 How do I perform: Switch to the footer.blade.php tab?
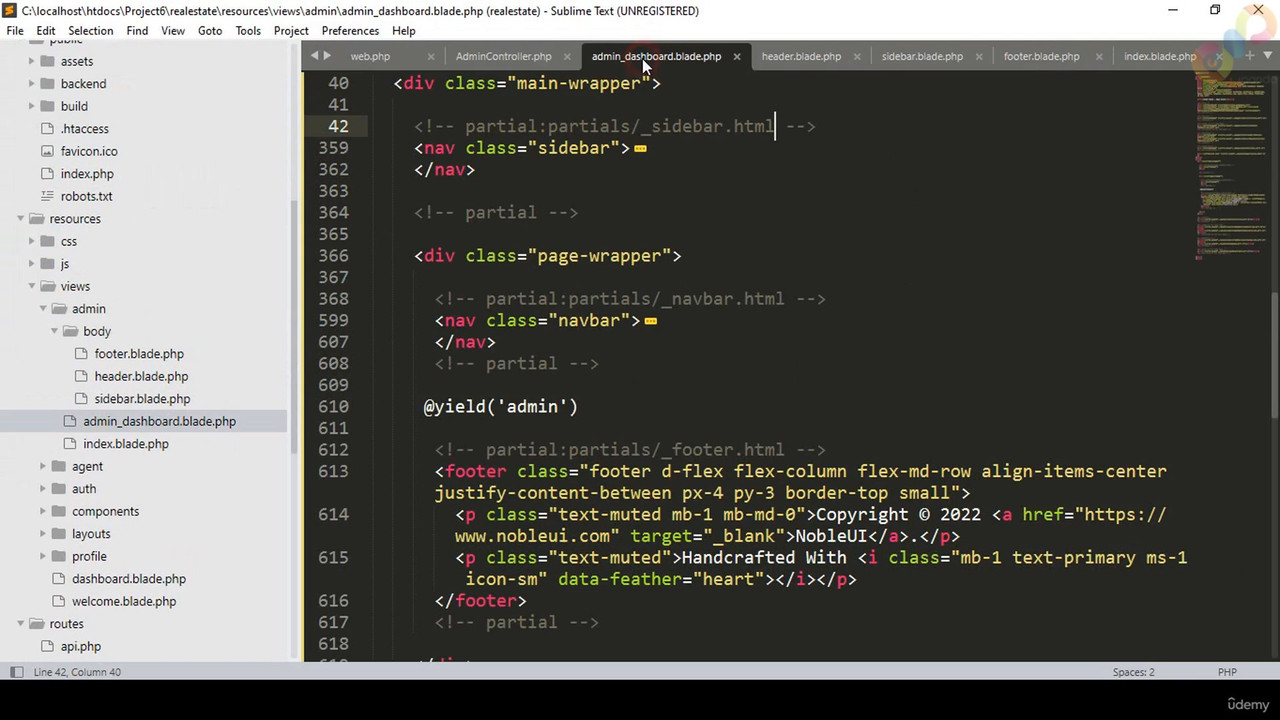coord(1041,56)
